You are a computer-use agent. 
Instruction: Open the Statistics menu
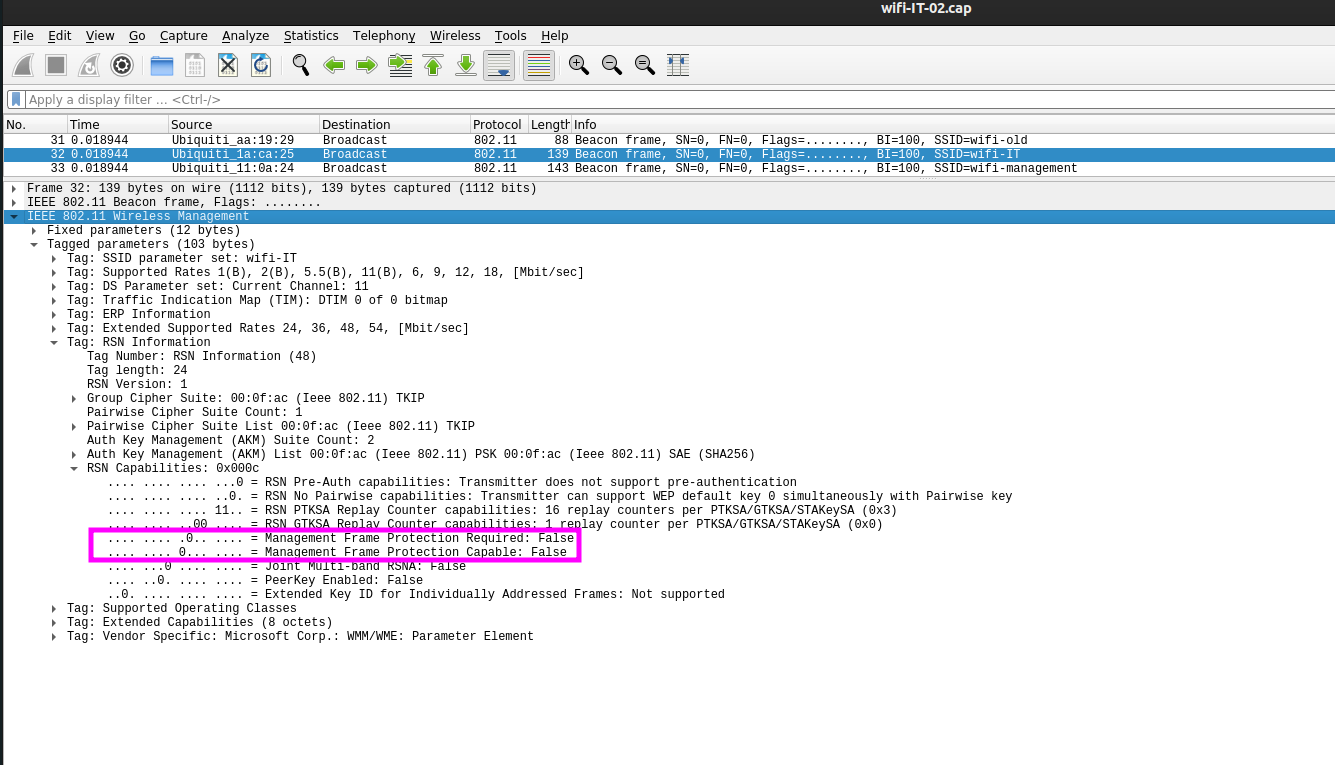[x=311, y=36]
